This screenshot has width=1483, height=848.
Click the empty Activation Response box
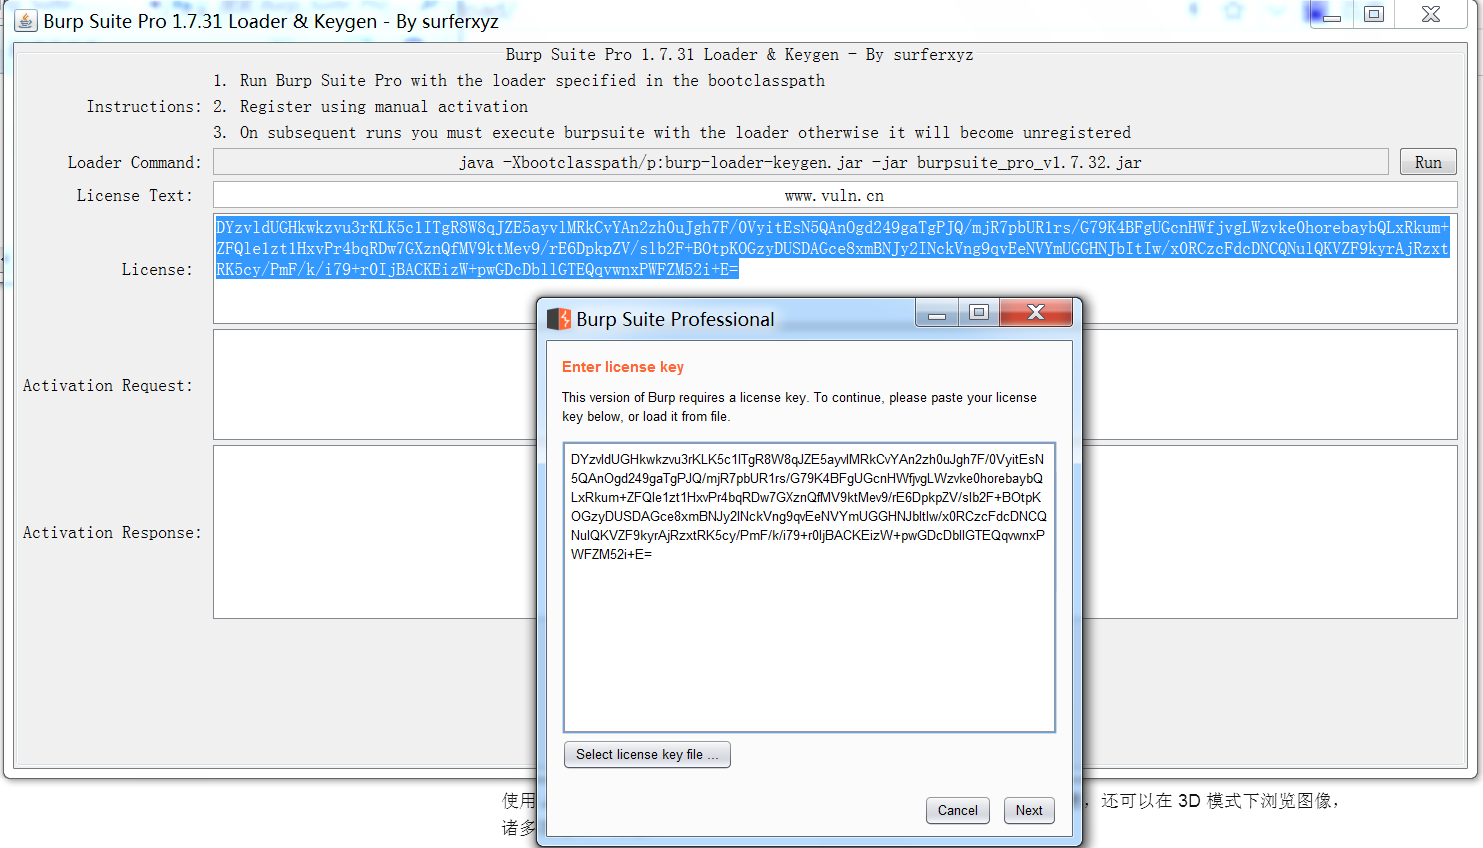pyautogui.click(x=370, y=532)
